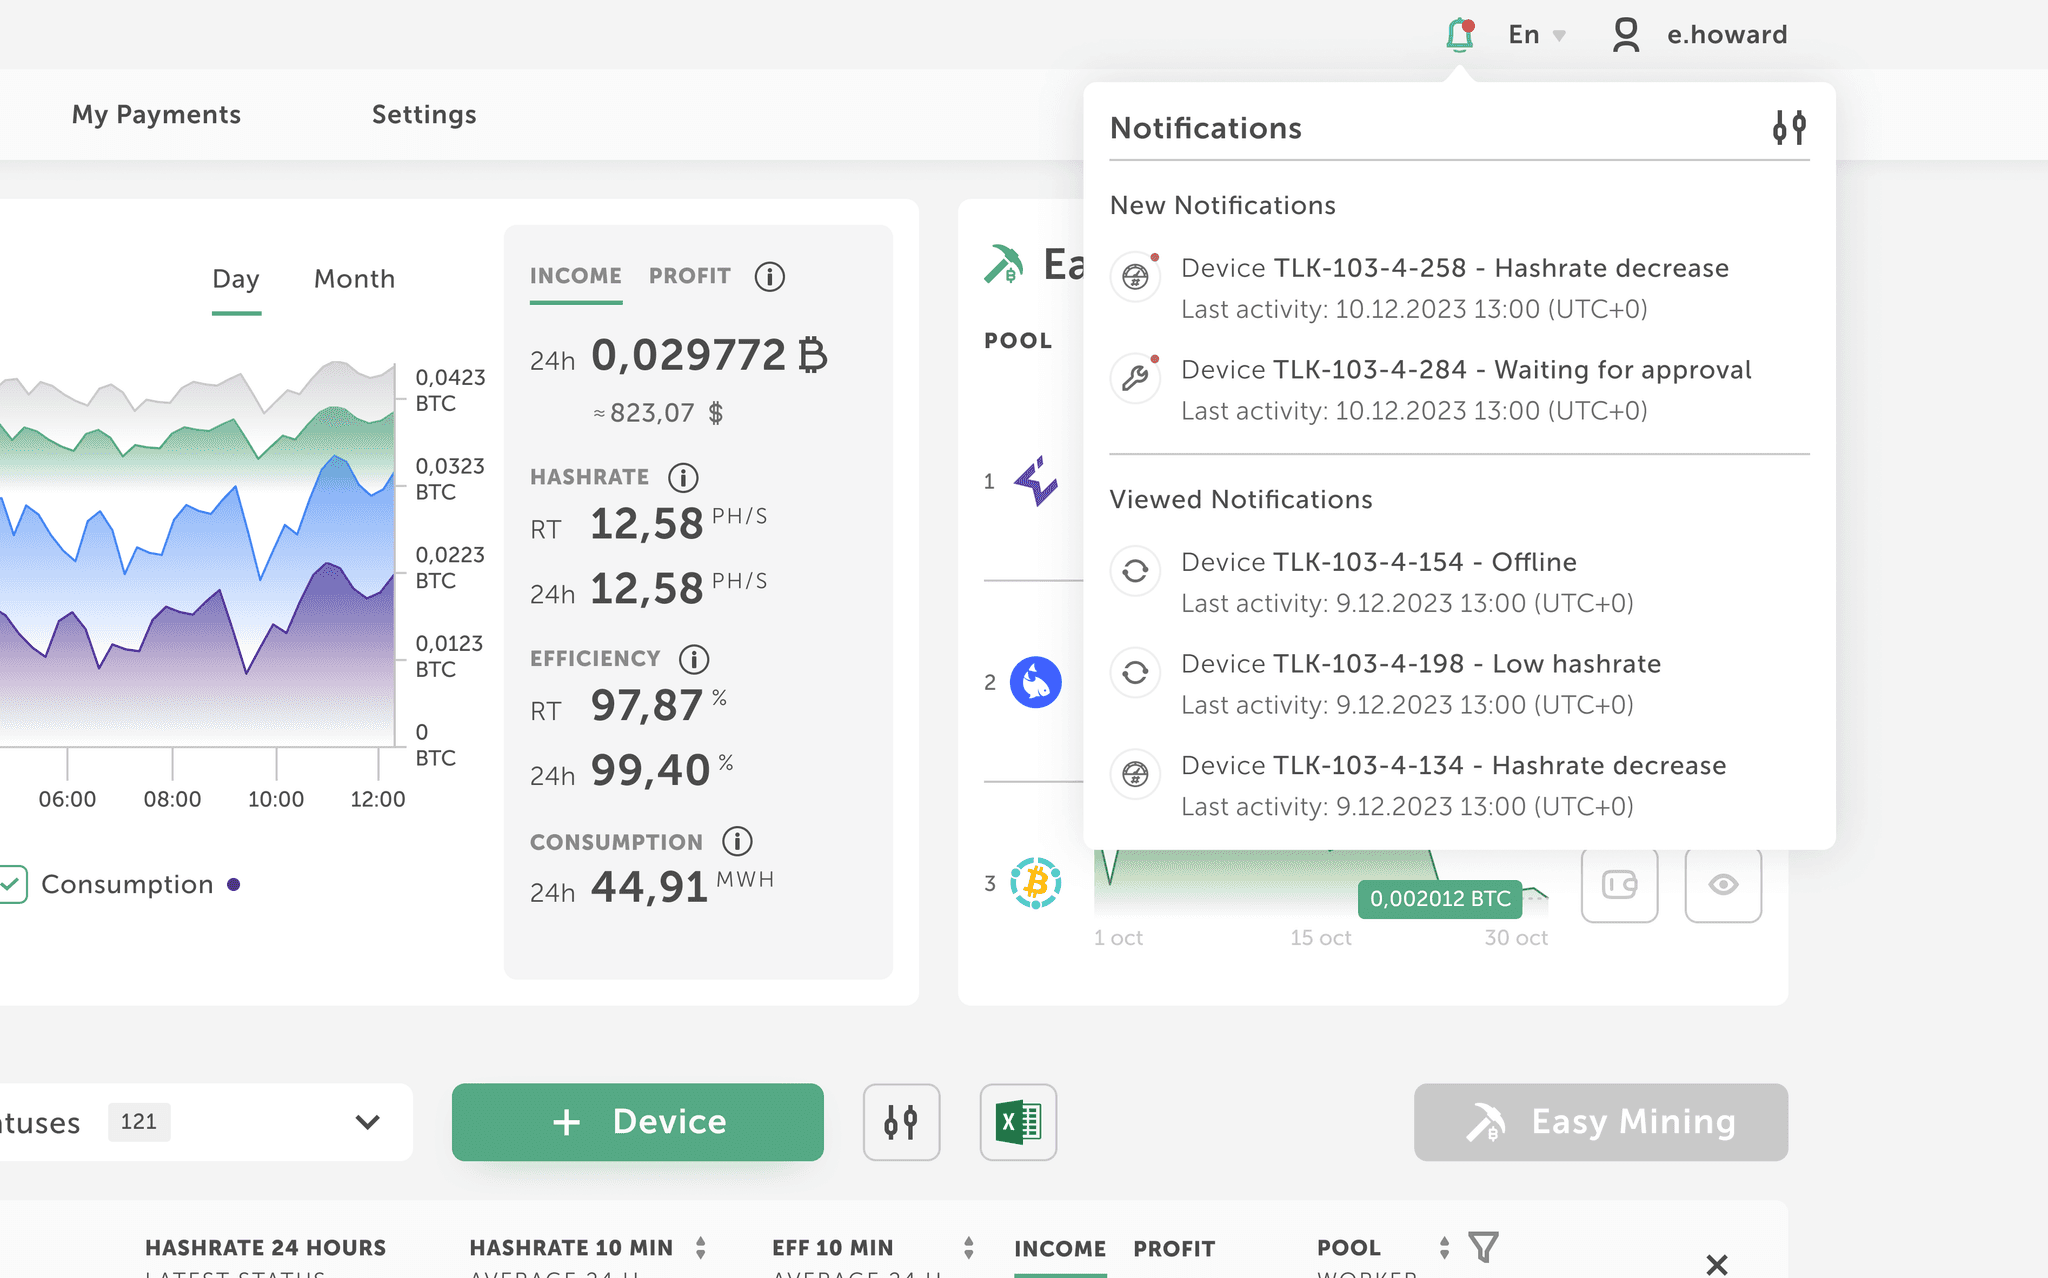Click the notification bell icon

(x=1460, y=35)
